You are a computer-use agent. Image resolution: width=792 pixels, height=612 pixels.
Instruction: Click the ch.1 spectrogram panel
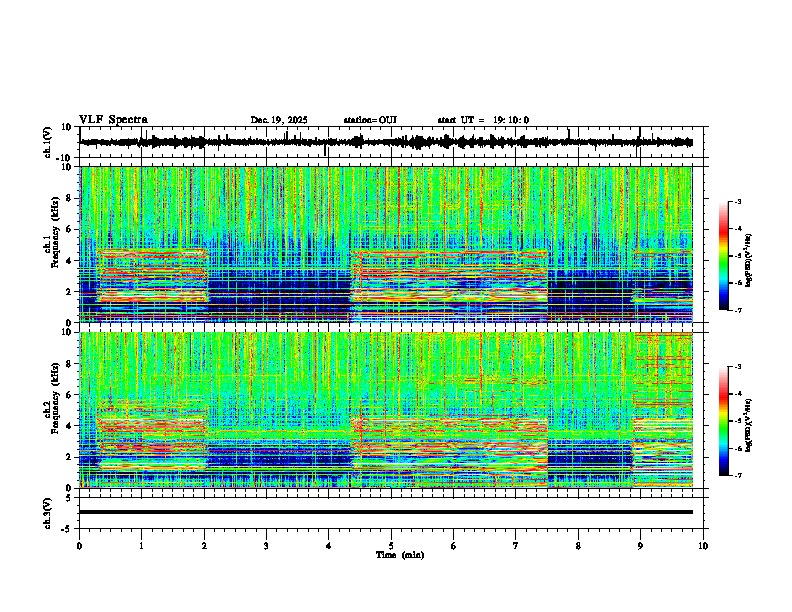point(386,244)
